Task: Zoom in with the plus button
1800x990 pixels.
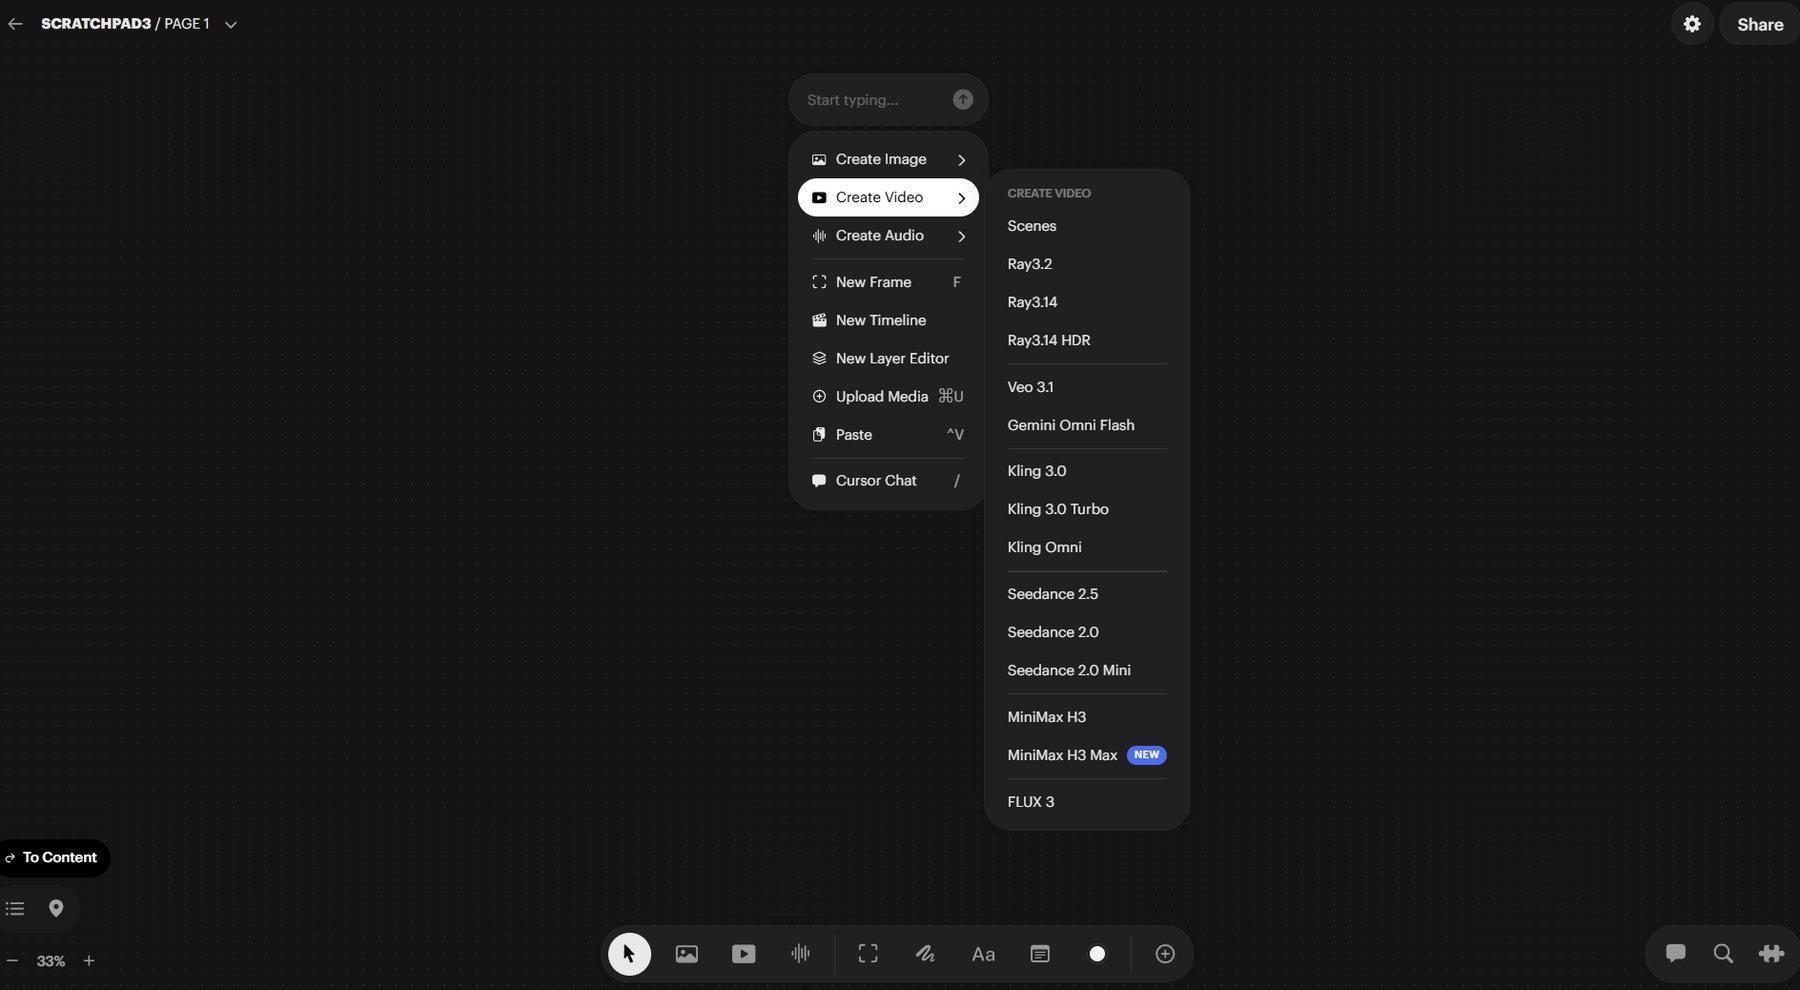Action: pos(89,961)
